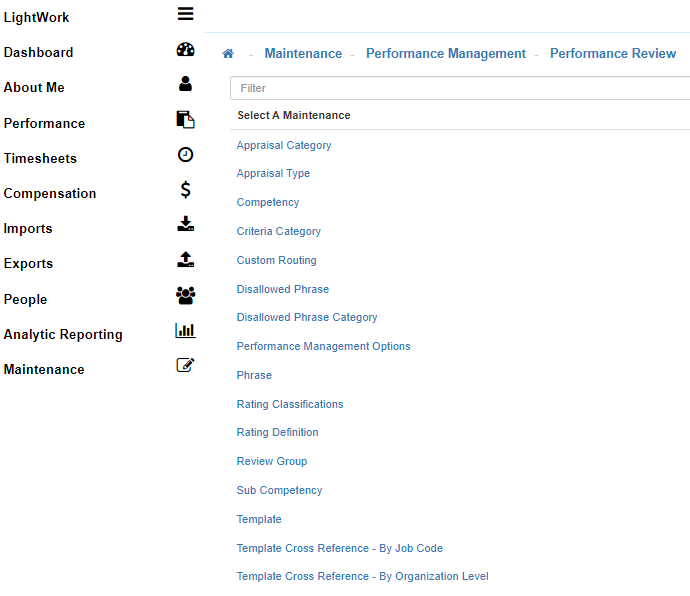This screenshot has height=596, width=690.
Task: Open the Performance documents icon
Action: [x=185, y=120]
